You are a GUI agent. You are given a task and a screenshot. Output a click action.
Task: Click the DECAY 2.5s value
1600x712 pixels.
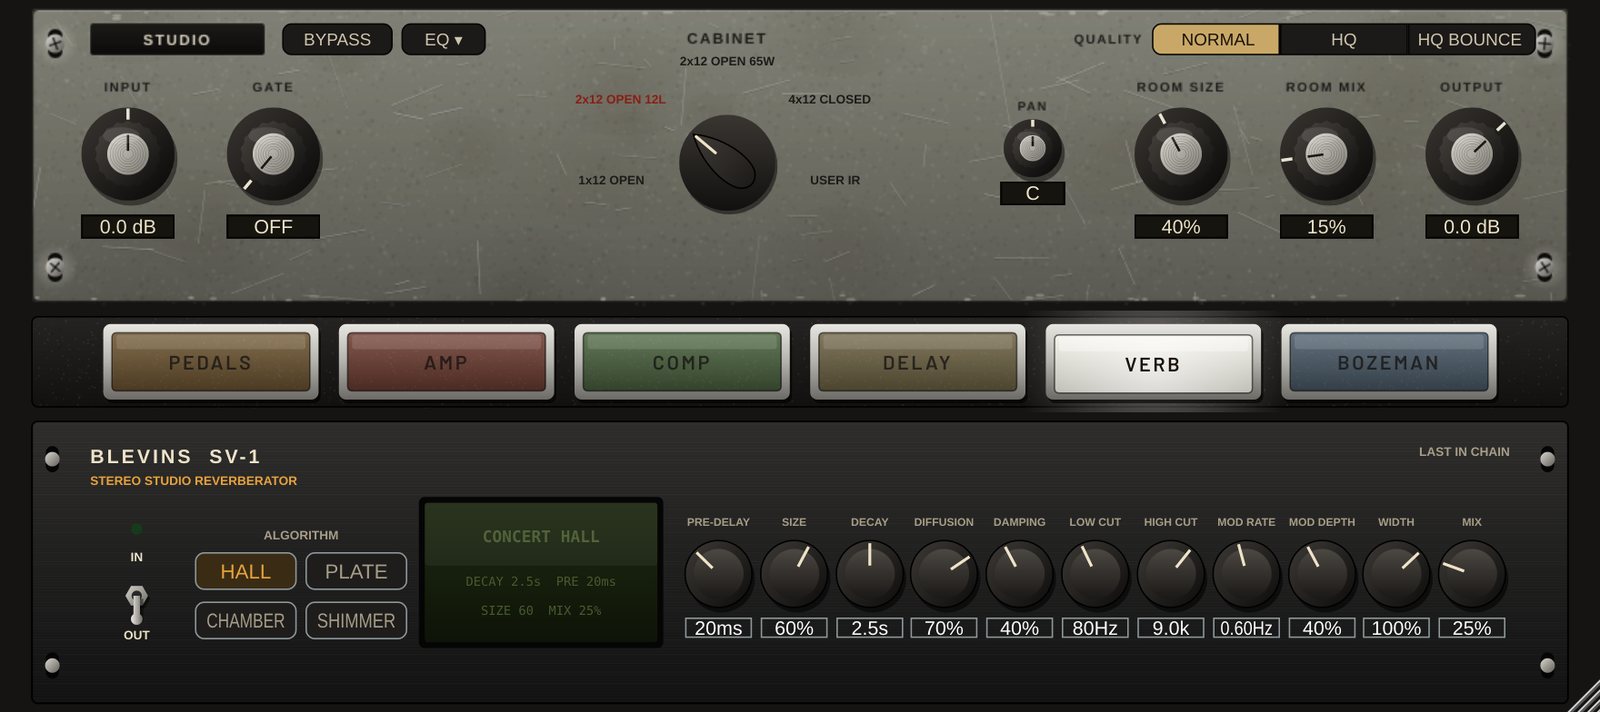pyautogui.click(x=869, y=628)
